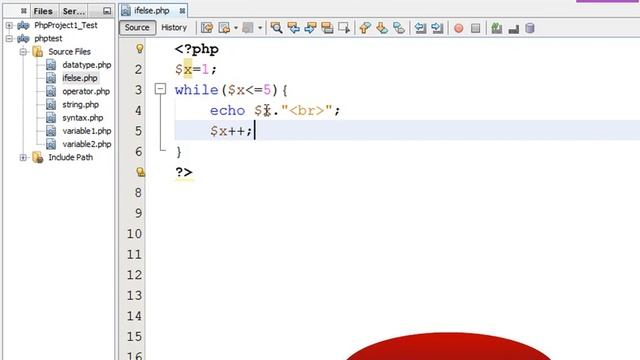
Task: Open string.php in file tree
Action: 80,104
